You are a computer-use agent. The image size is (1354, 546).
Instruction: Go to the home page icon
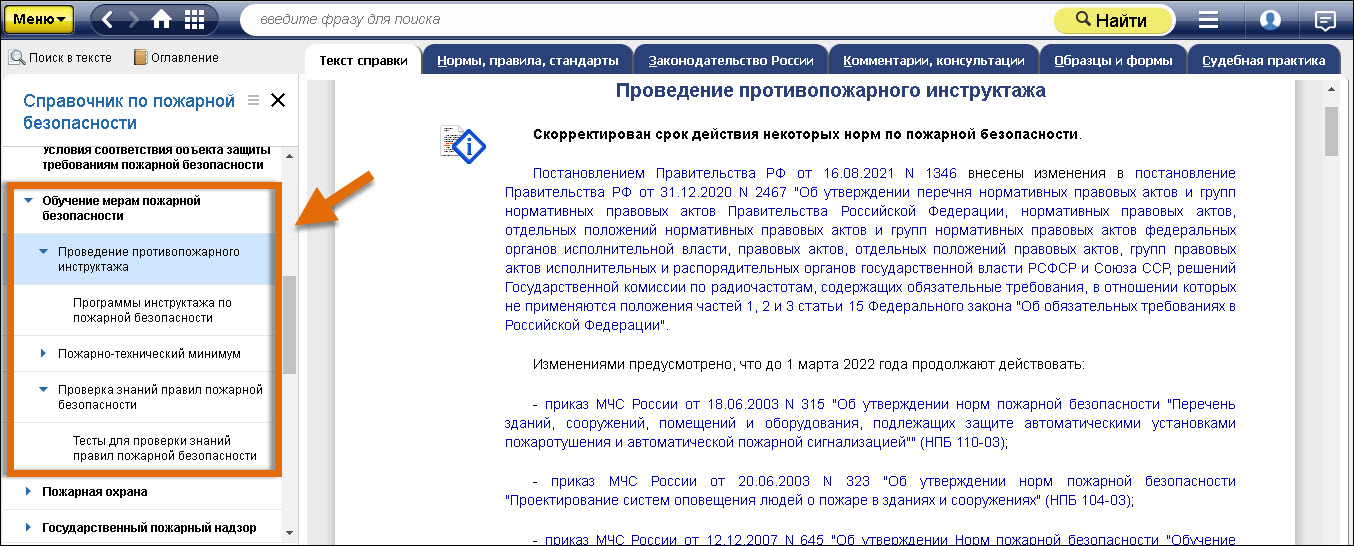(x=162, y=19)
